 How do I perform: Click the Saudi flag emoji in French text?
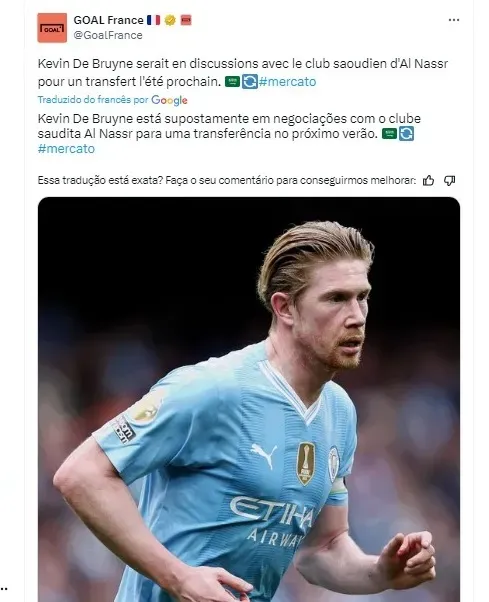click(x=232, y=81)
